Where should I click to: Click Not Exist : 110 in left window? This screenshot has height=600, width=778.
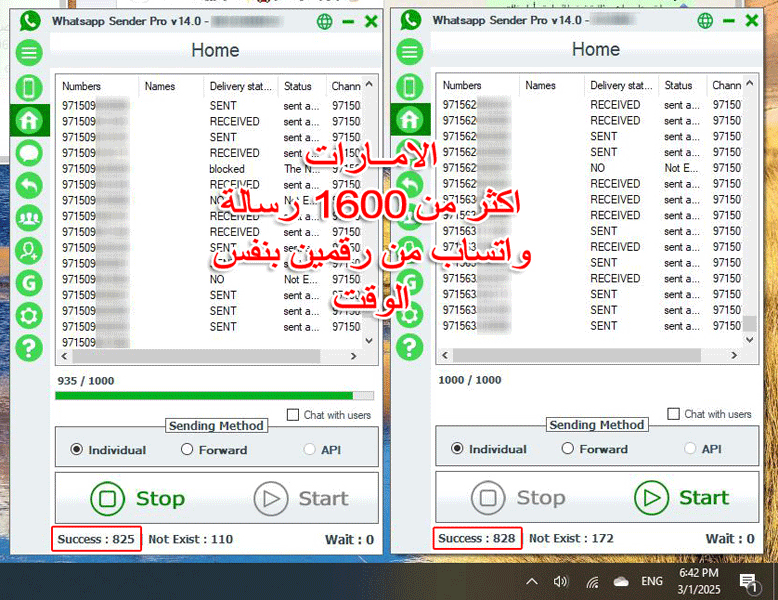coord(191,539)
